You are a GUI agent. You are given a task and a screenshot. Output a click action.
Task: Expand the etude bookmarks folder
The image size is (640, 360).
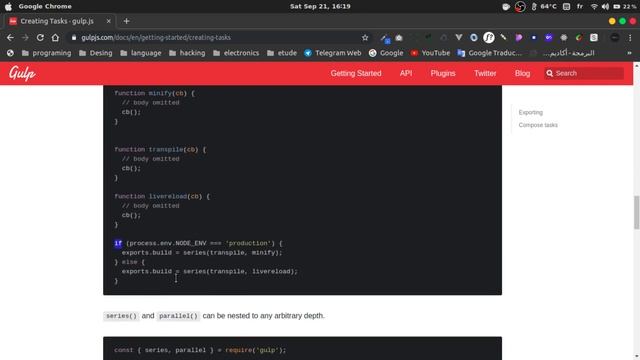(282, 53)
